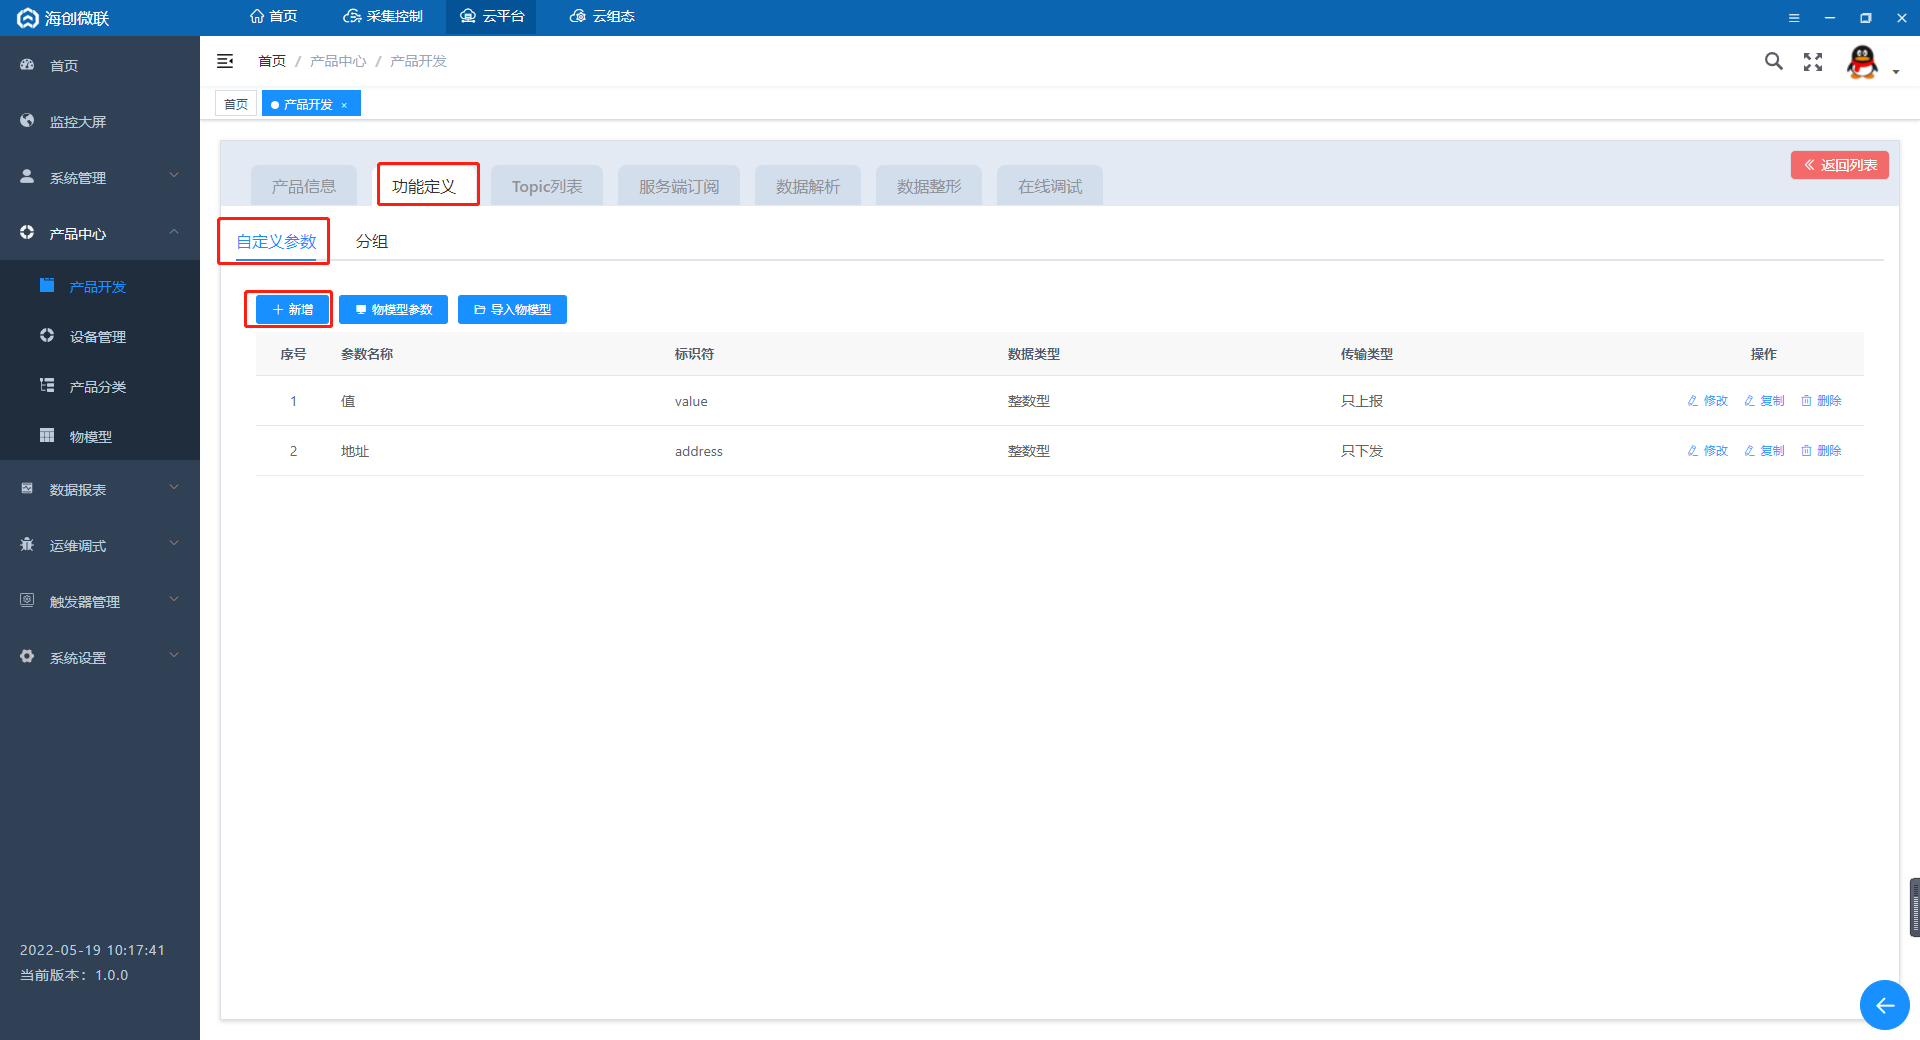1920x1040 pixels.
Task: Switch to the 分组 sub-tab
Action: pos(372,241)
